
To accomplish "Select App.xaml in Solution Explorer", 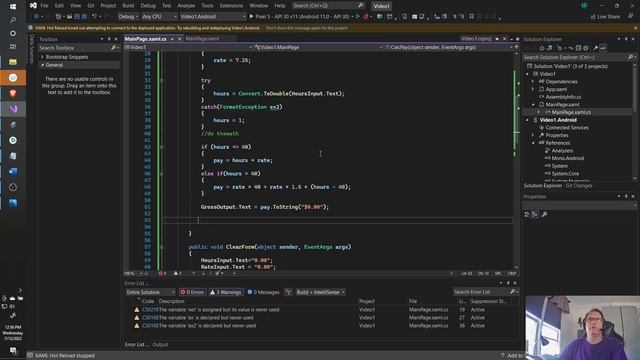I will pyautogui.click(x=556, y=89).
